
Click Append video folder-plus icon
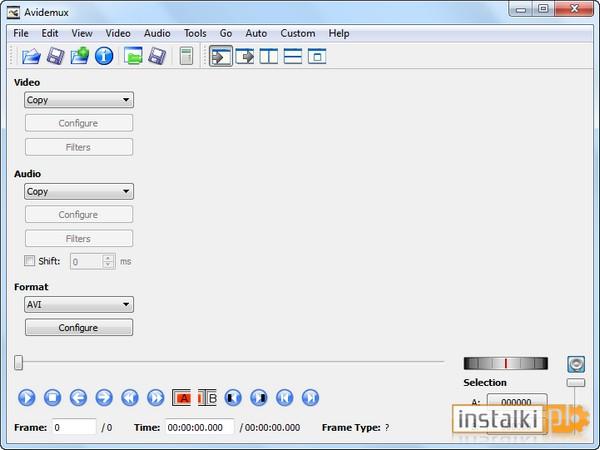pos(80,56)
